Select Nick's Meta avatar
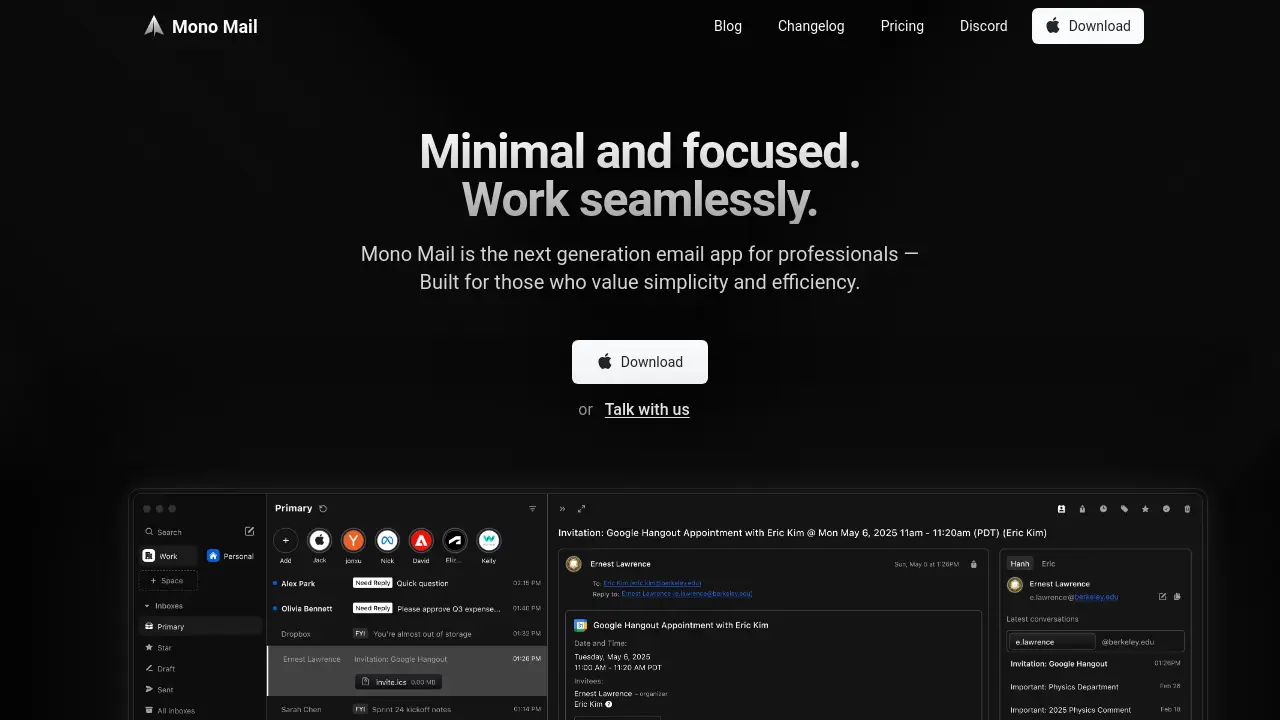Viewport: 1280px width, 720px height. tap(387, 540)
